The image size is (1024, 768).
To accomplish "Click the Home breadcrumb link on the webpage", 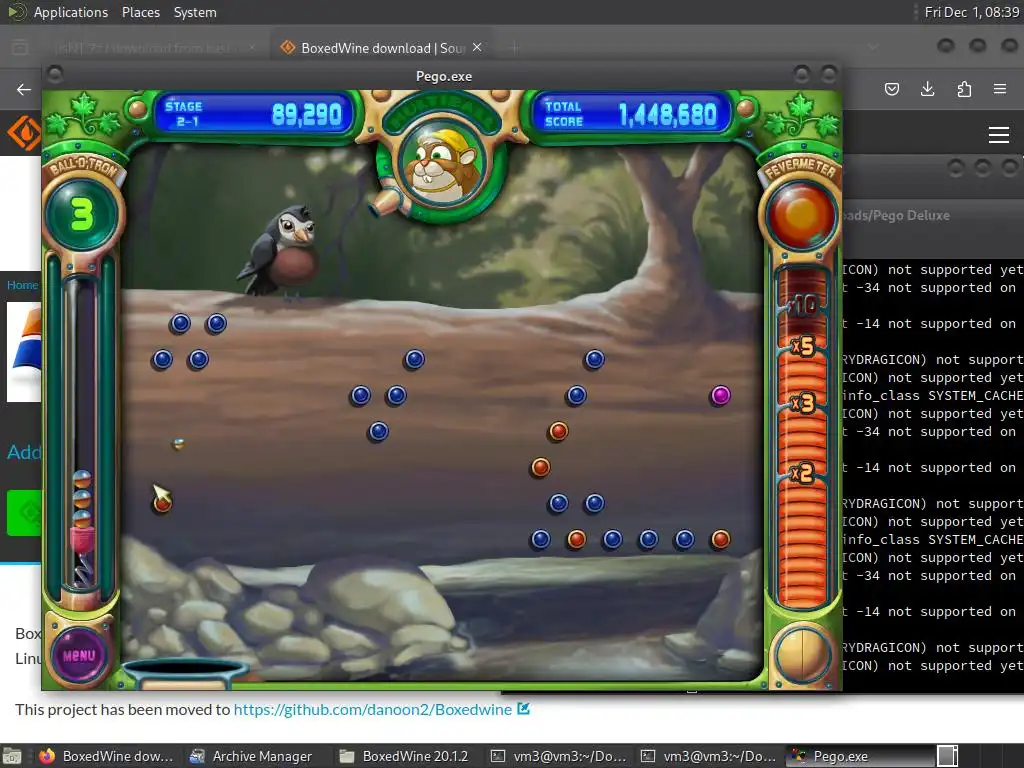I will click(22, 285).
